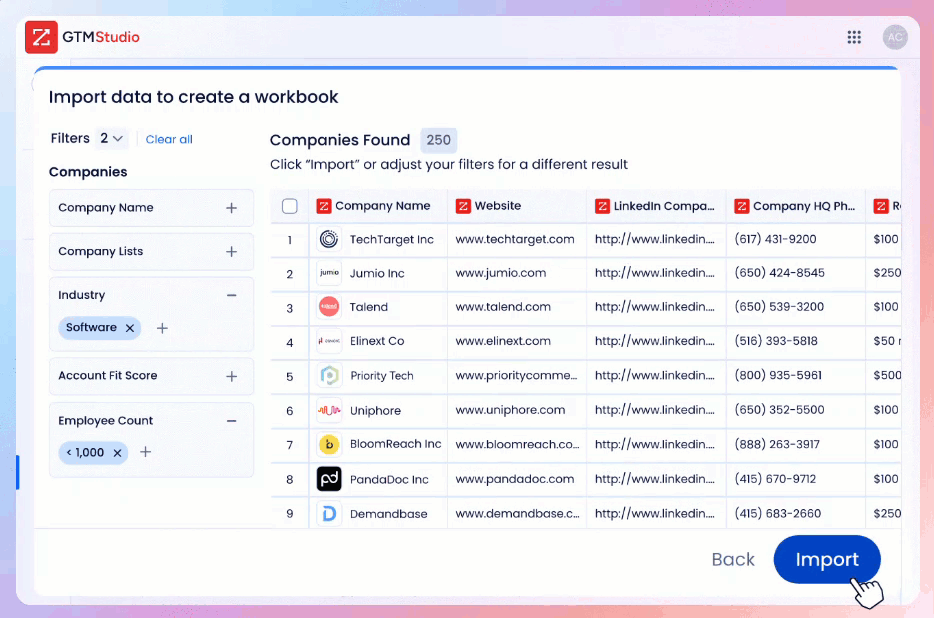934x618 pixels.
Task: Add another Employee Count filter value
Action: [x=145, y=452]
